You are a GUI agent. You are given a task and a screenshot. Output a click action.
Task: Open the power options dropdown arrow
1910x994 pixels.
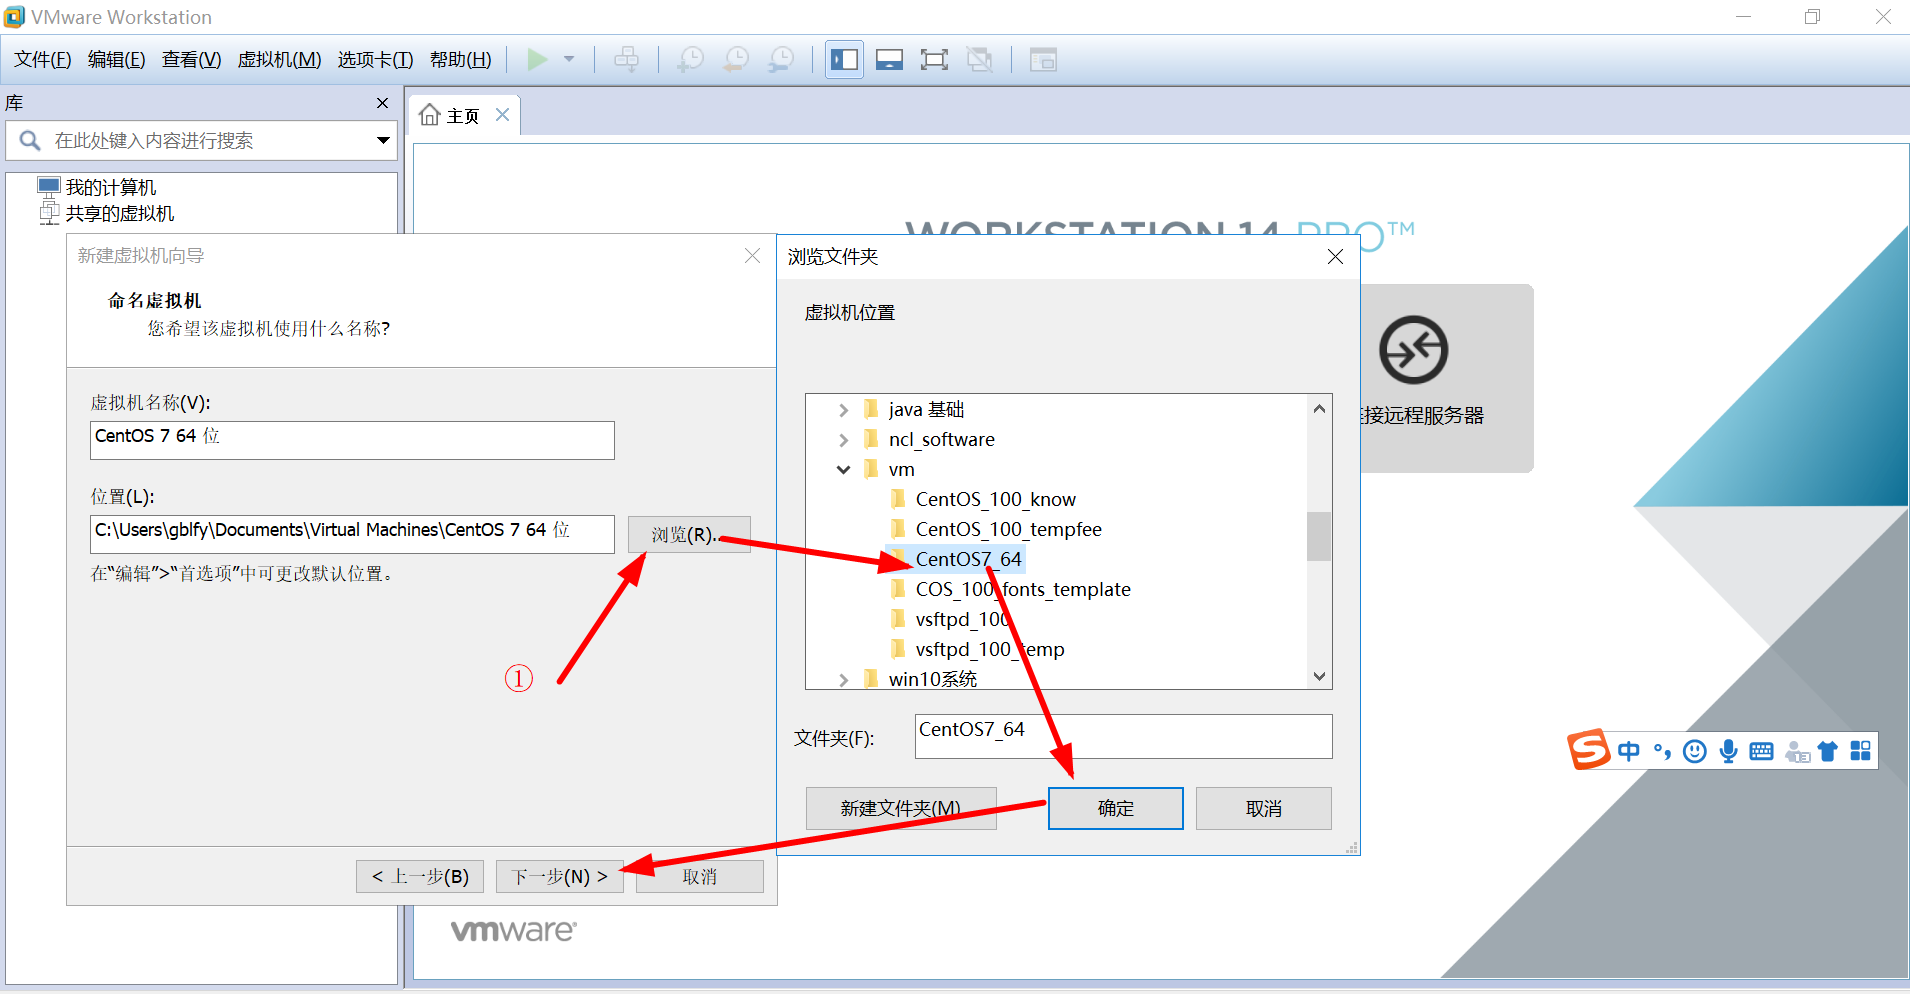[569, 60]
